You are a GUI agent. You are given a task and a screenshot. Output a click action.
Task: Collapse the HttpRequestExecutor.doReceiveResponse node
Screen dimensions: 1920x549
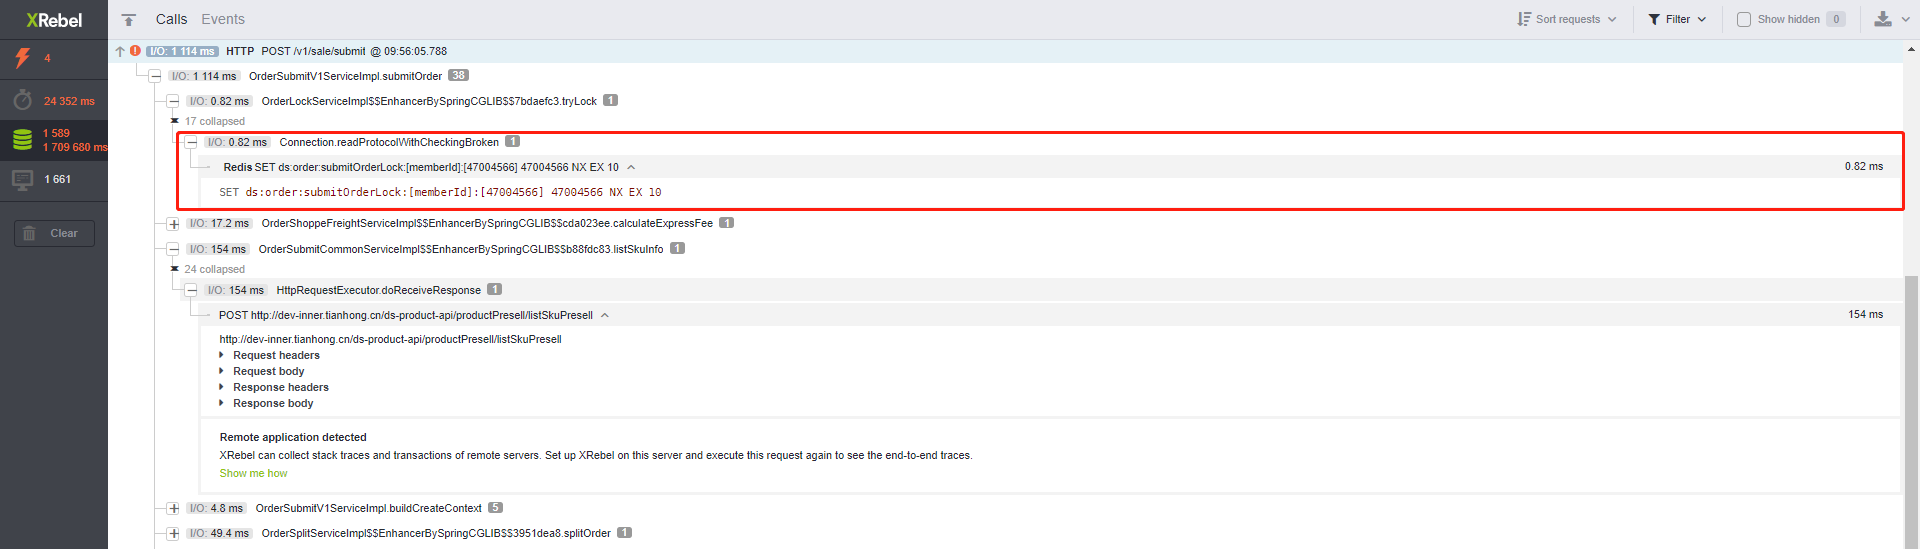click(191, 290)
